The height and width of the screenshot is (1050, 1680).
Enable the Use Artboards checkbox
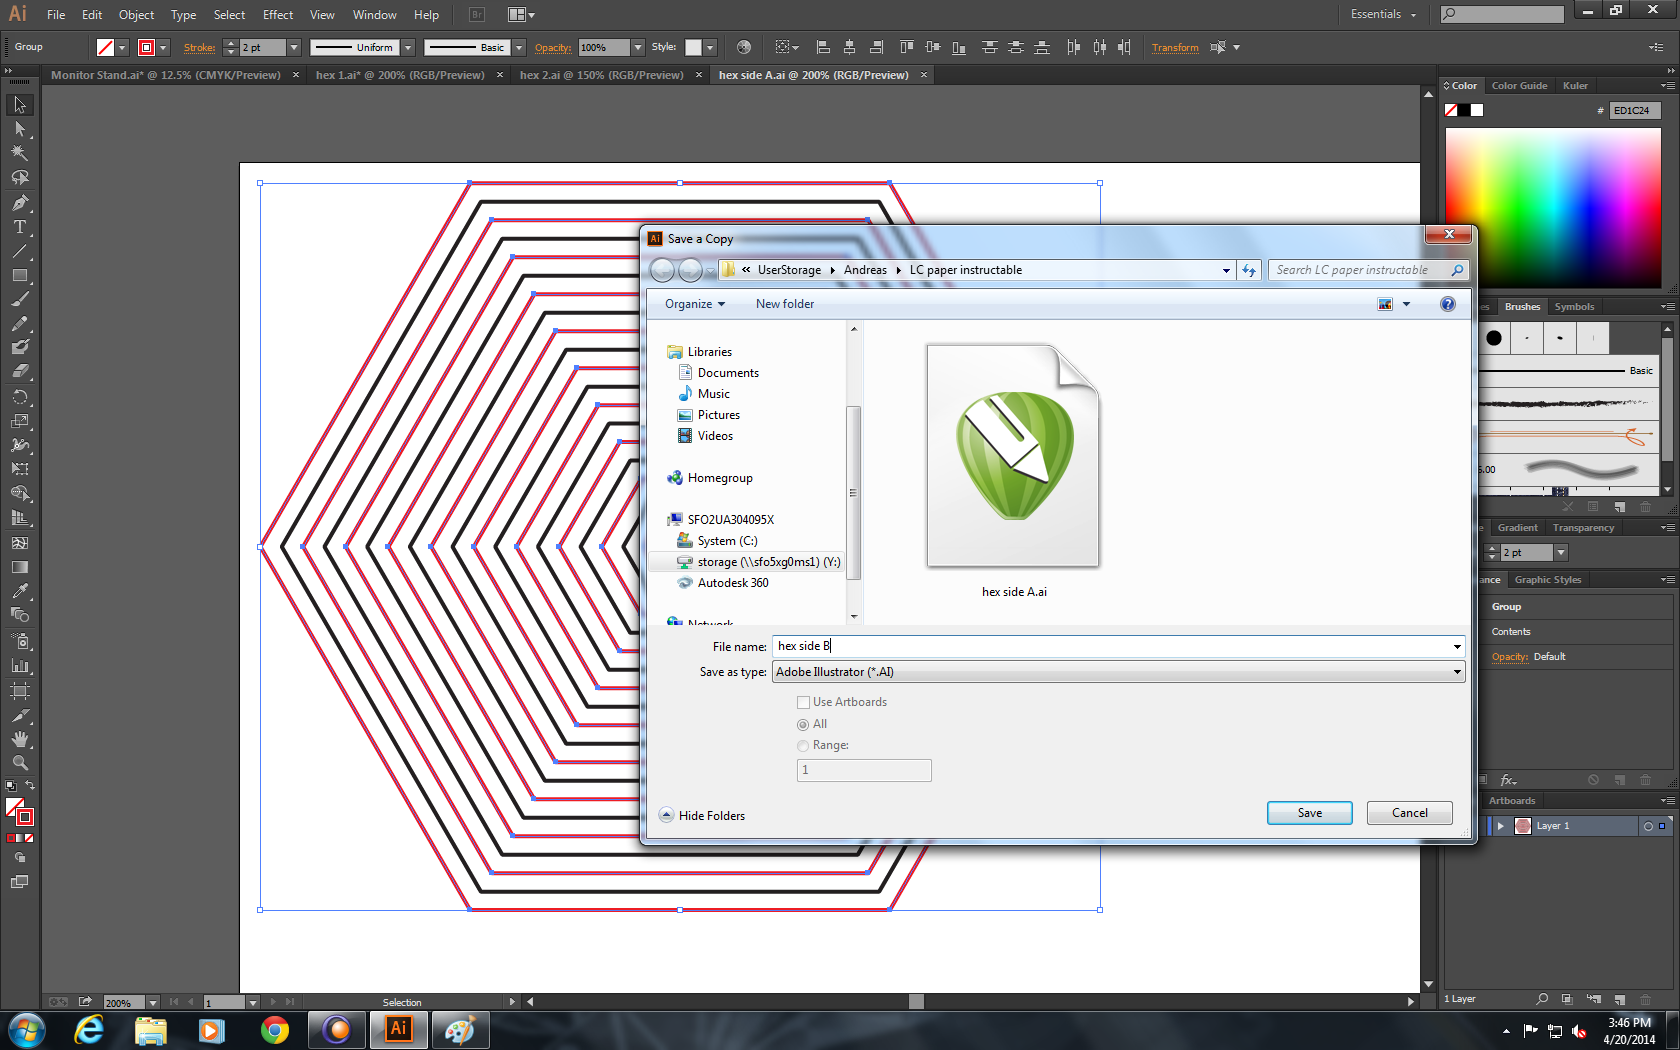pos(803,702)
